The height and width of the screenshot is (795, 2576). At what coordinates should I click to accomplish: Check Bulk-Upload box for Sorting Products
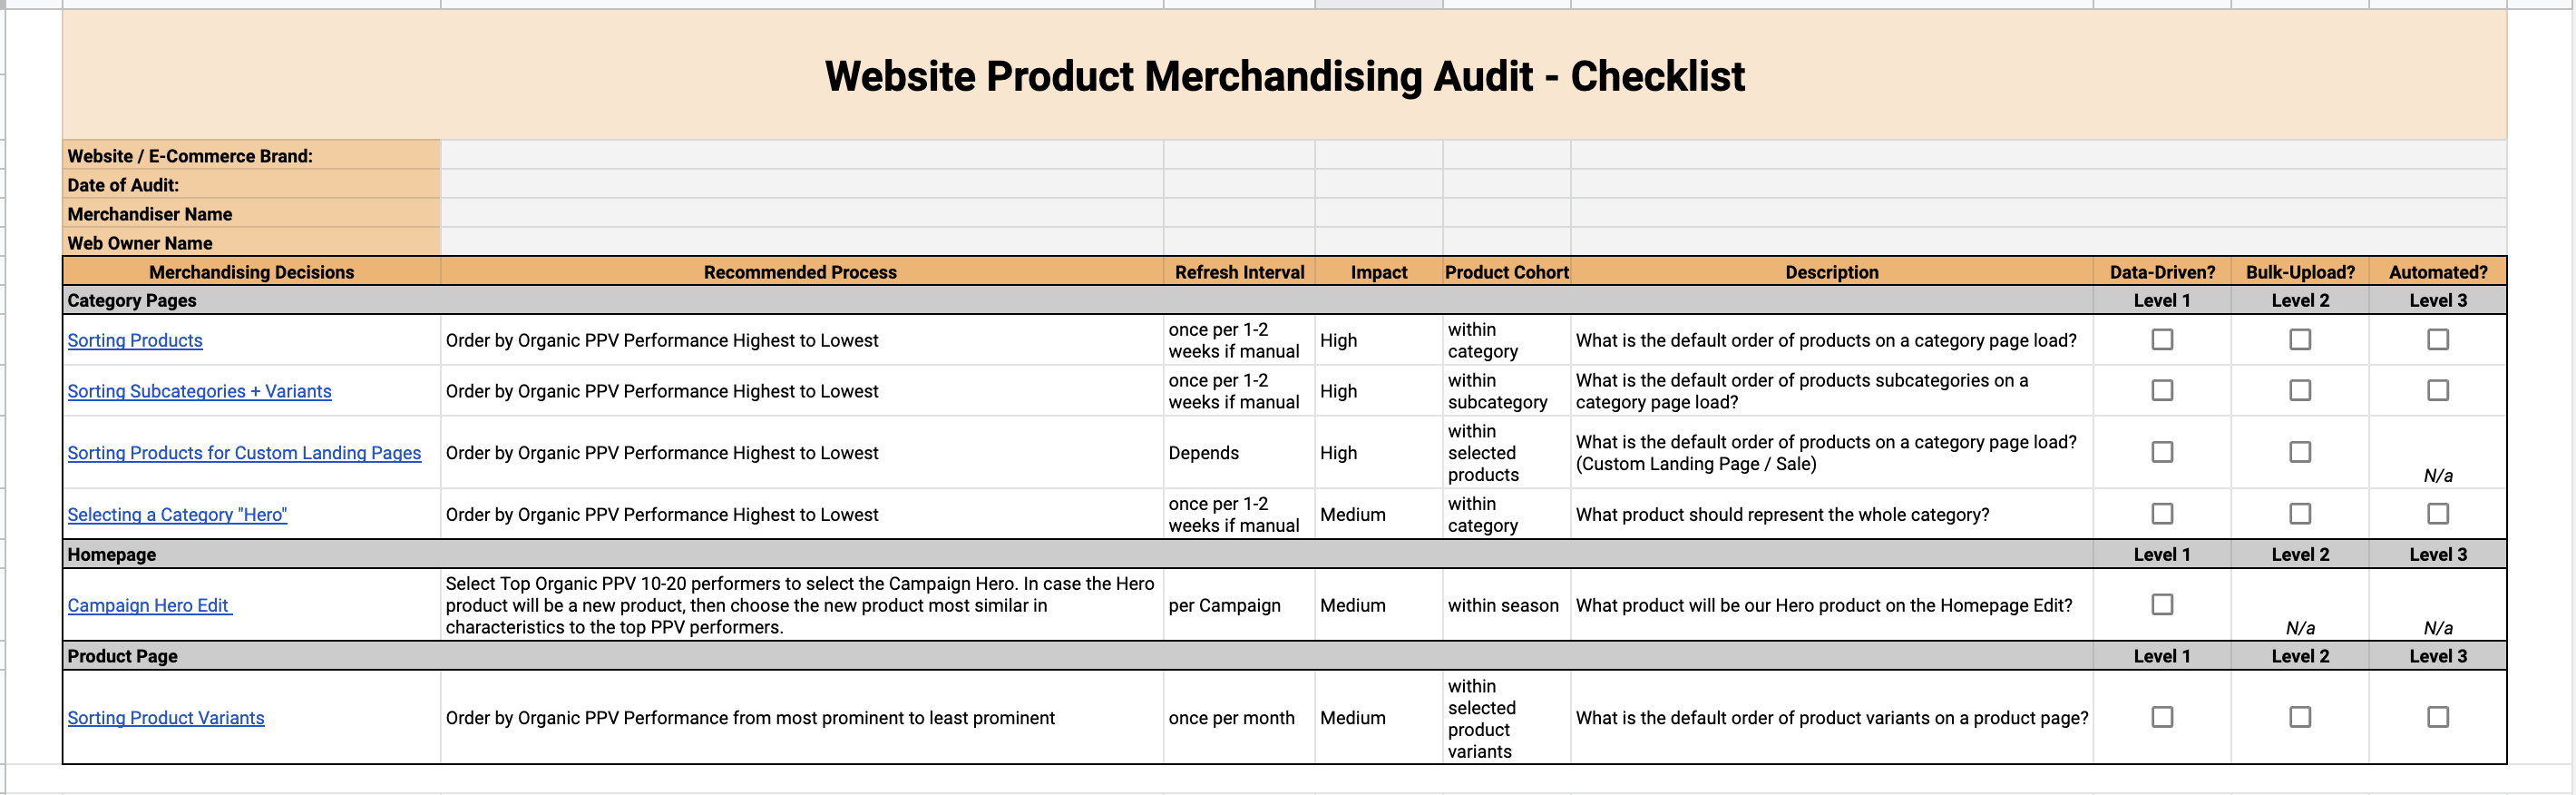point(2300,340)
